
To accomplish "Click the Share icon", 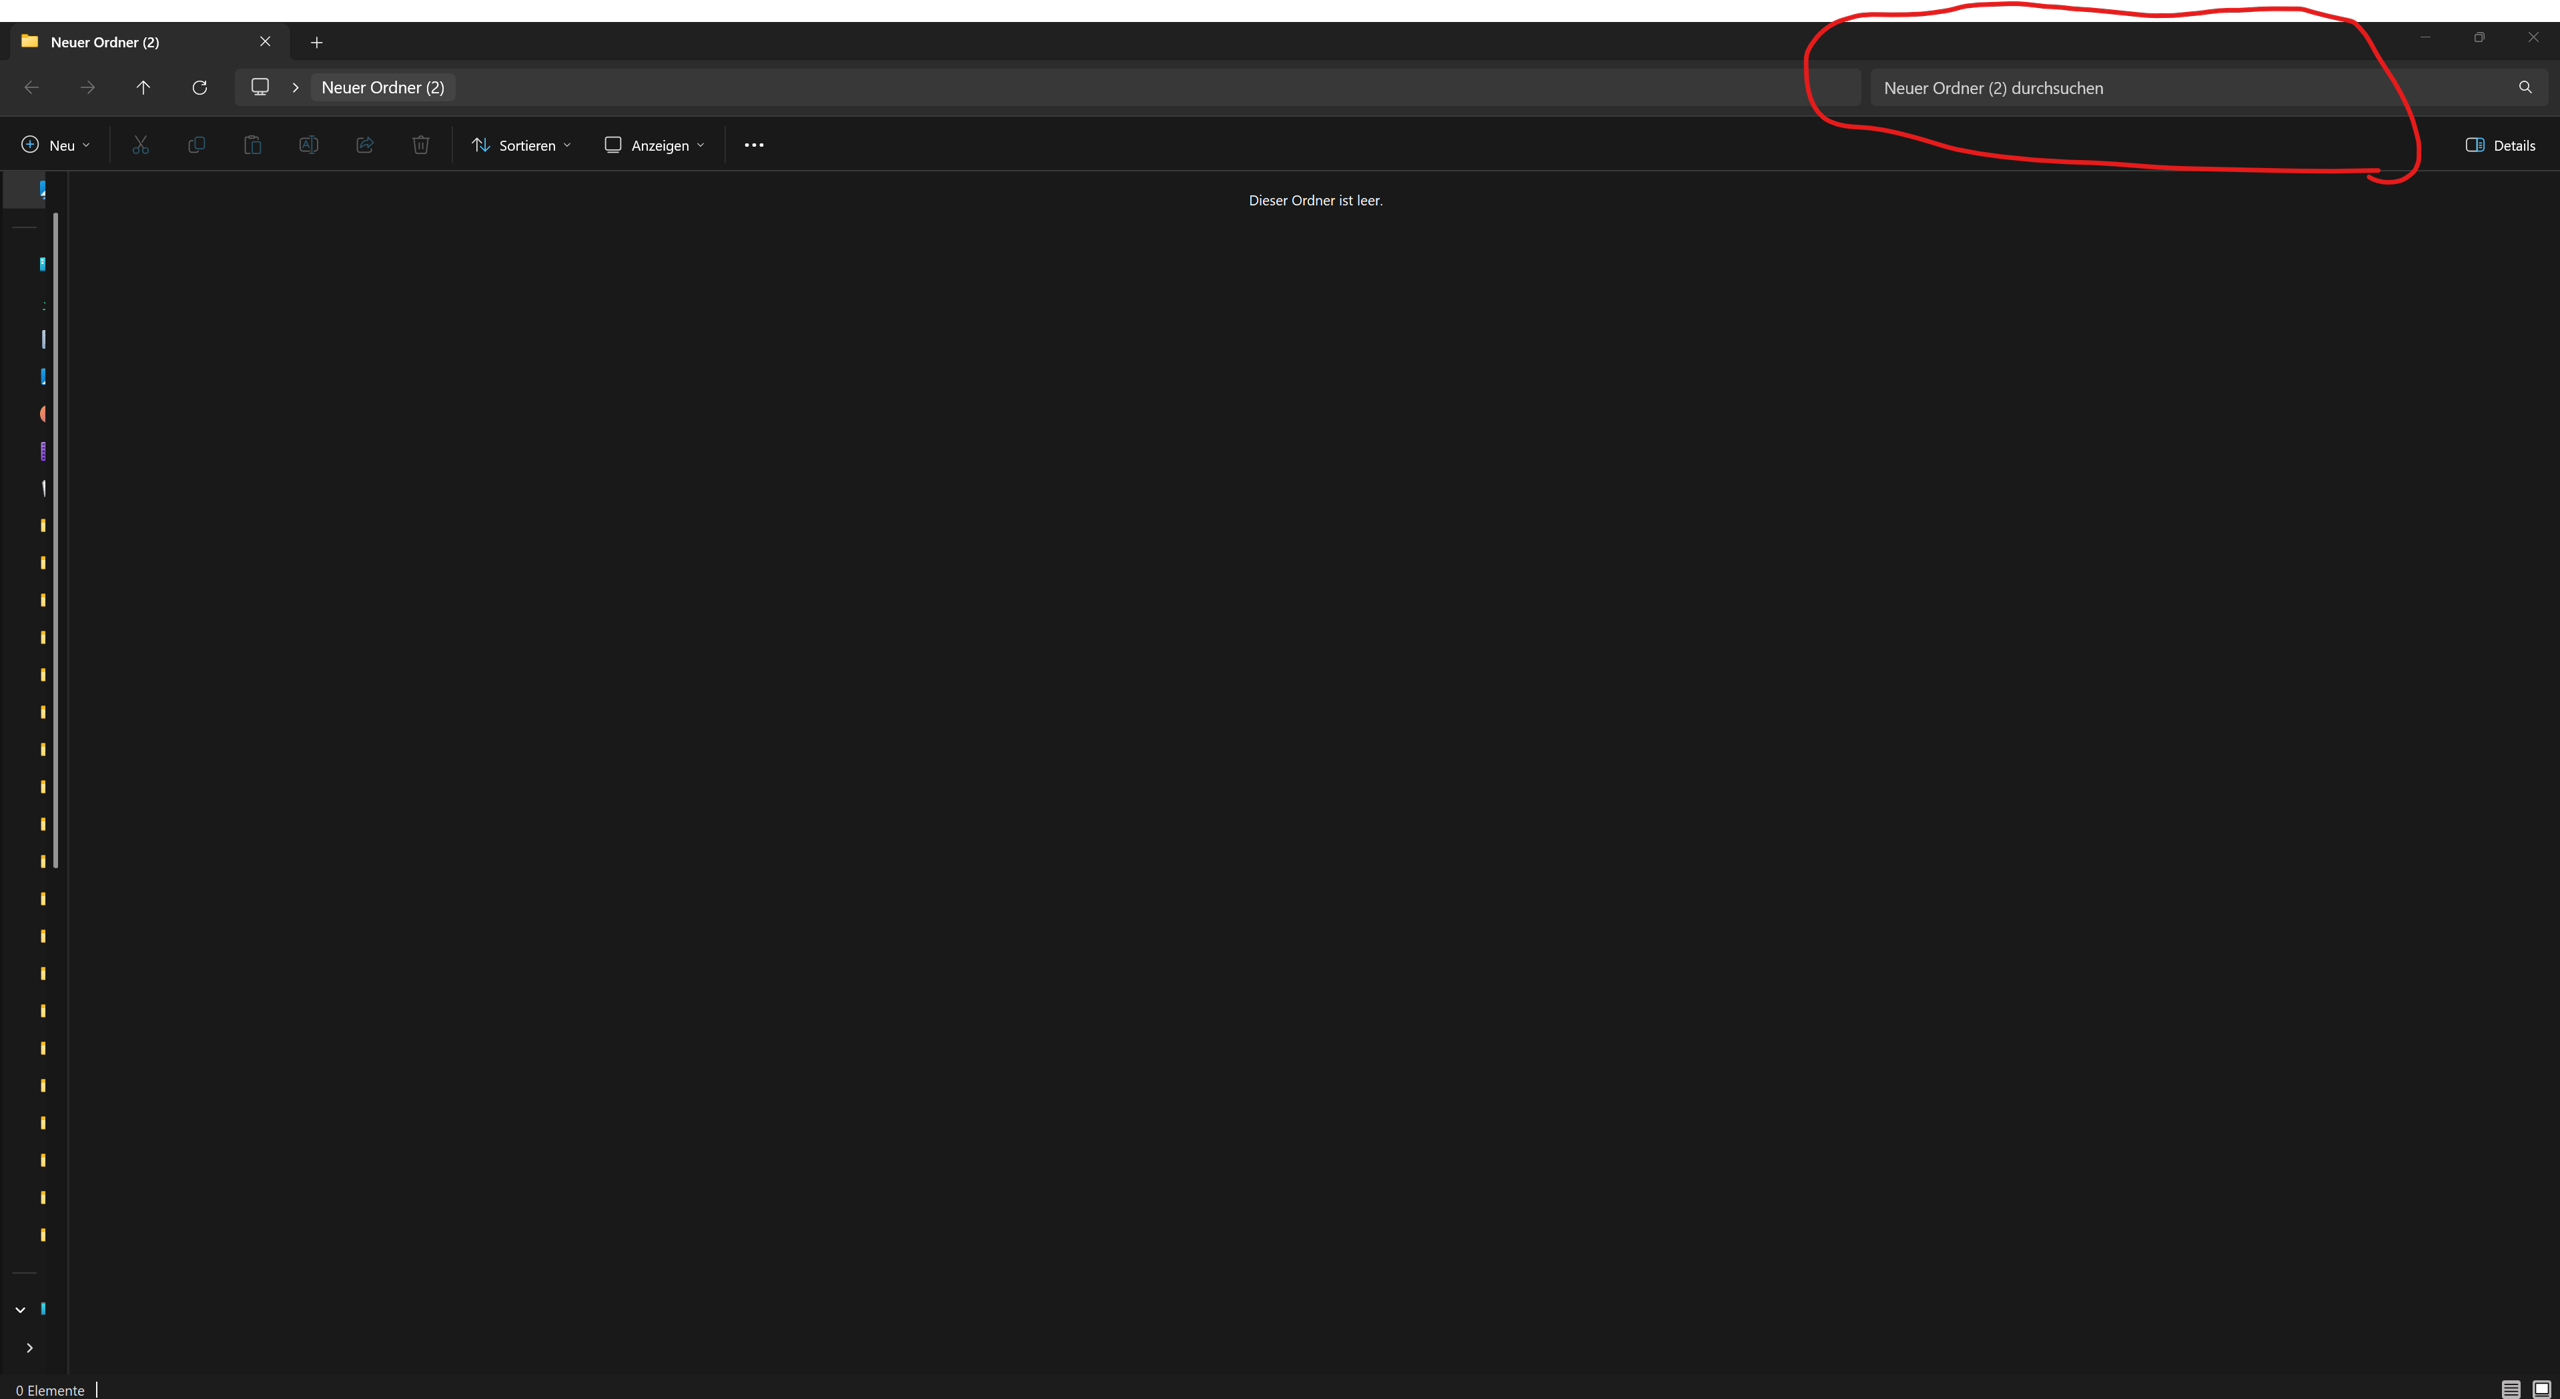I will click(x=364, y=144).
